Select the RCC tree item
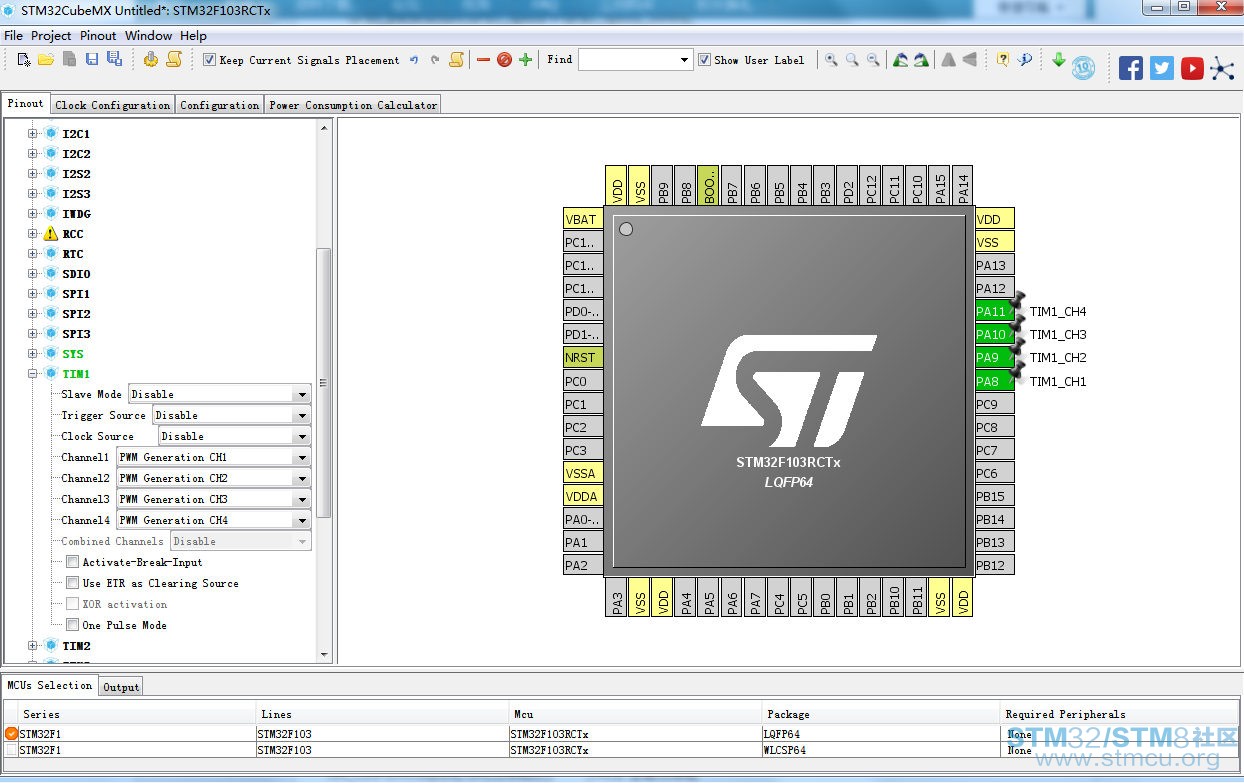This screenshot has width=1244, height=783. [73, 234]
